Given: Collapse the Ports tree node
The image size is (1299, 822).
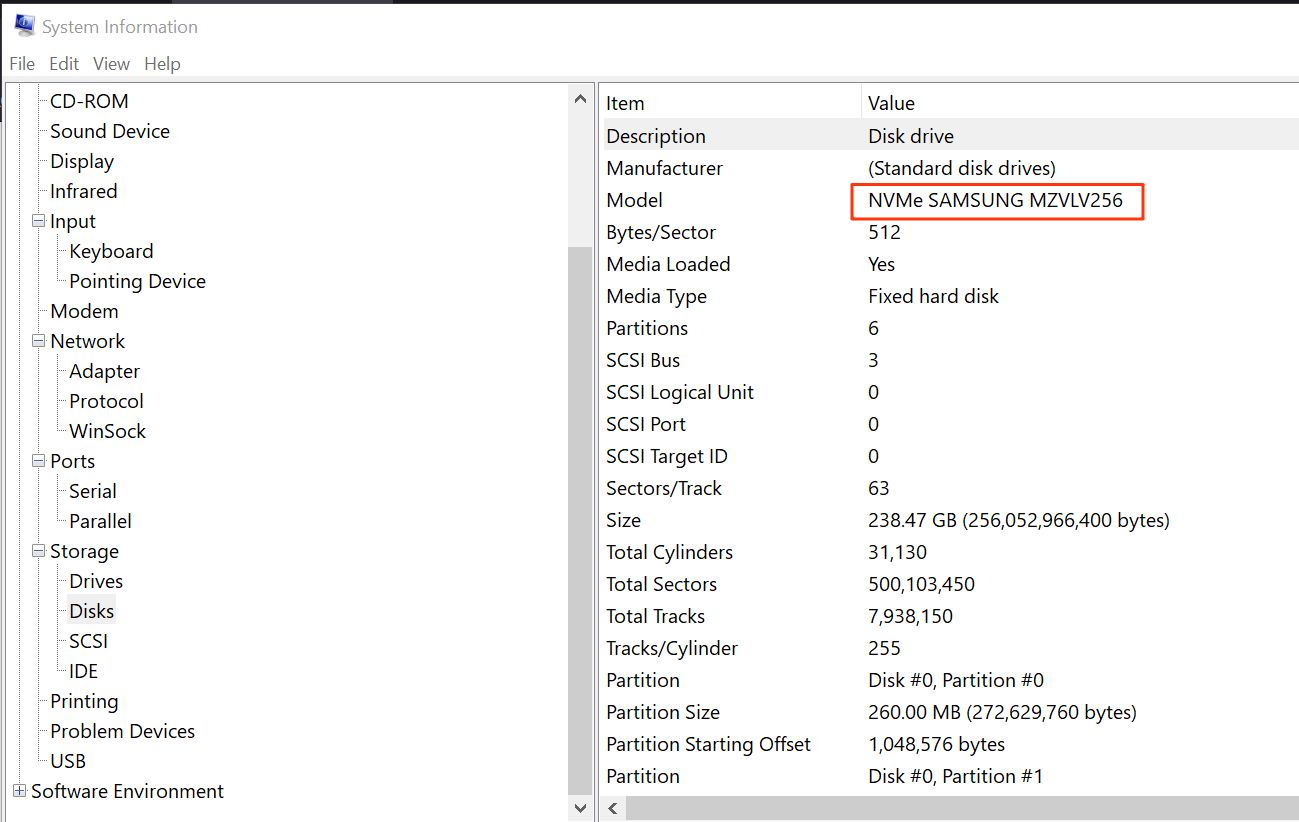Looking at the screenshot, I should 39,461.
